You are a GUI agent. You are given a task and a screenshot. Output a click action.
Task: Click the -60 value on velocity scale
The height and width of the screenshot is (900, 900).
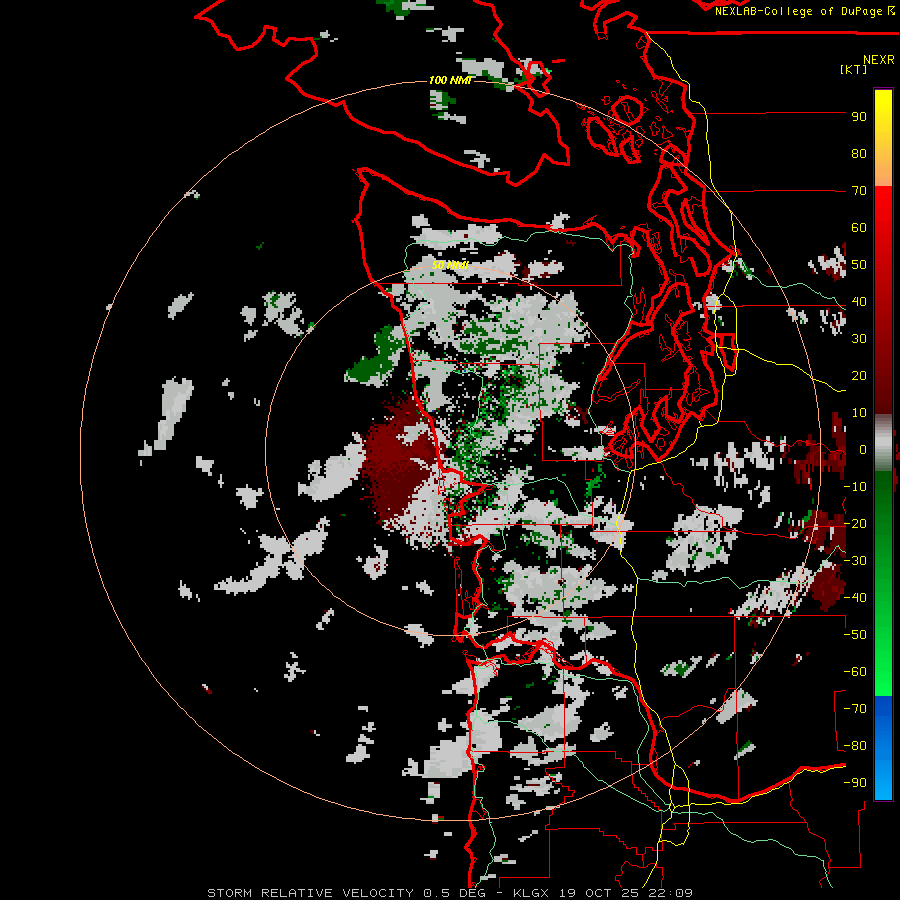click(855, 672)
